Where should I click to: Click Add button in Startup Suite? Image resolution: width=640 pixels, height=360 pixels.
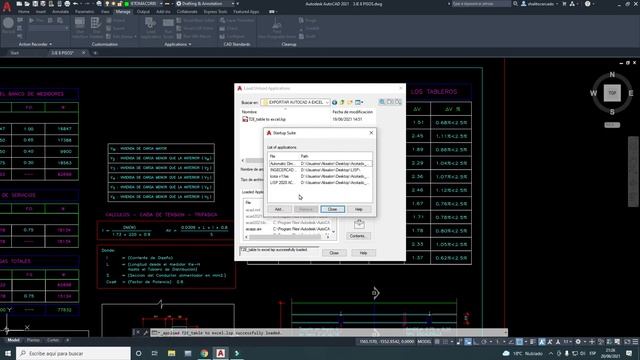[x=279, y=209]
